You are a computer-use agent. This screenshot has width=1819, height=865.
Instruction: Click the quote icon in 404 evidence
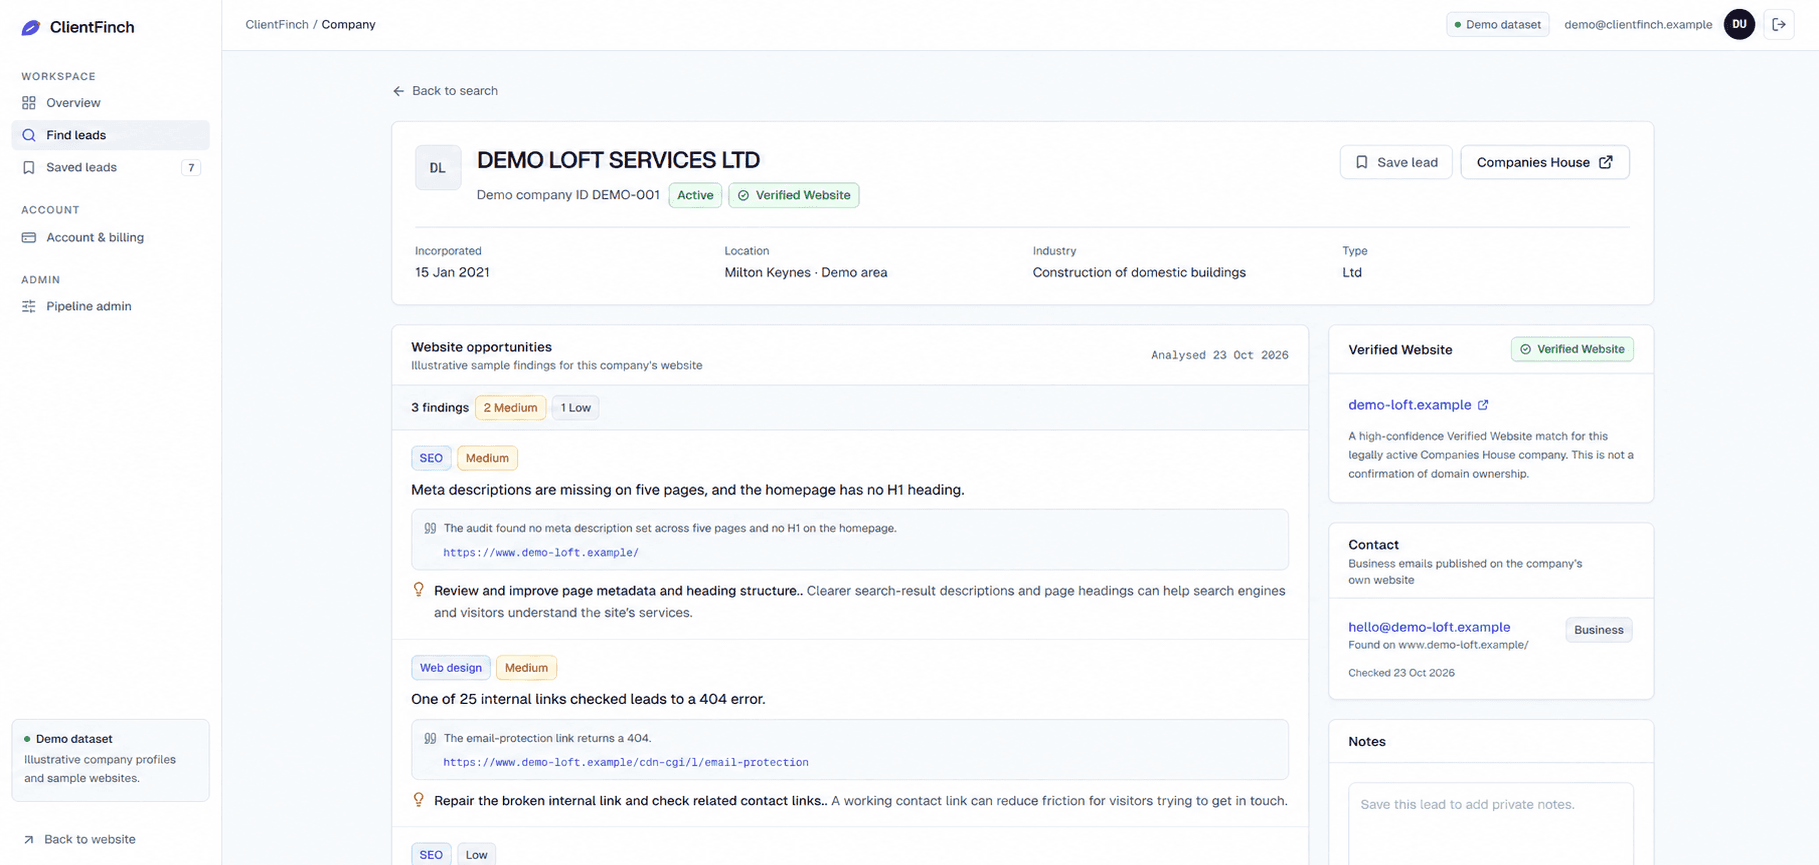click(430, 738)
